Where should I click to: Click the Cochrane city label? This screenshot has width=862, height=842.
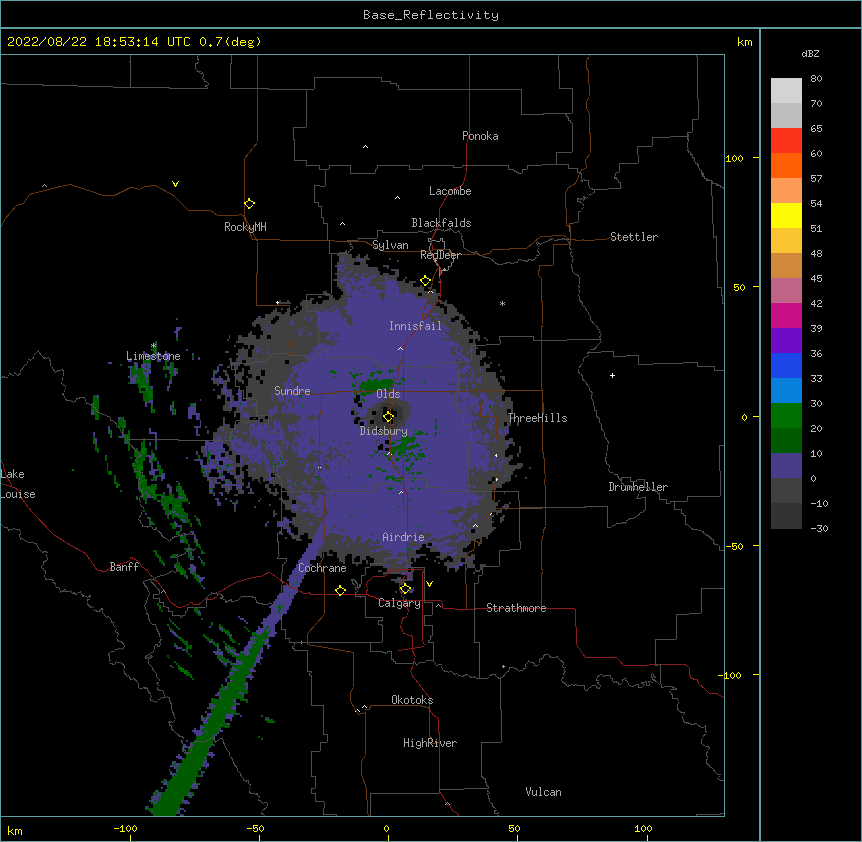(322, 568)
